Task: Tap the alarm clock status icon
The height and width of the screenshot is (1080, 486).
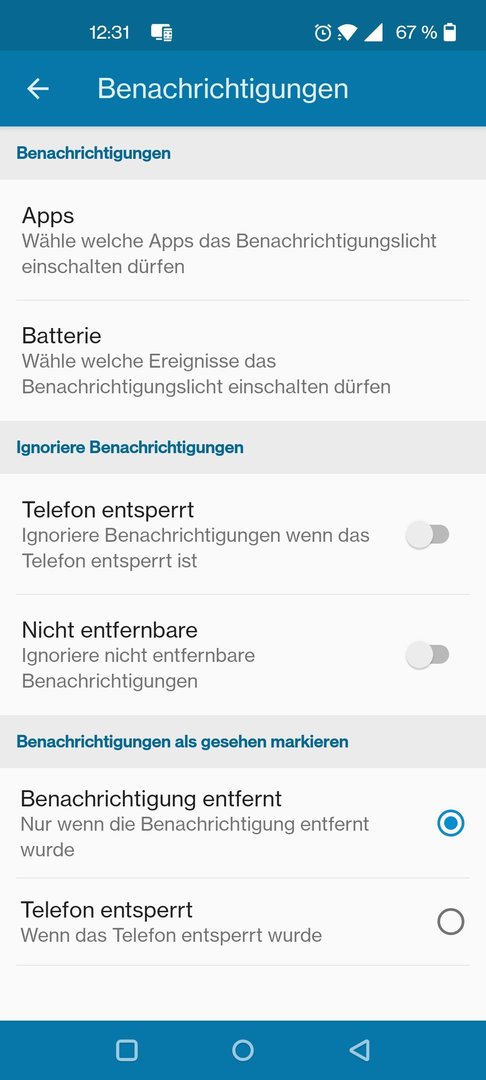Action: [x=322, y=32]
